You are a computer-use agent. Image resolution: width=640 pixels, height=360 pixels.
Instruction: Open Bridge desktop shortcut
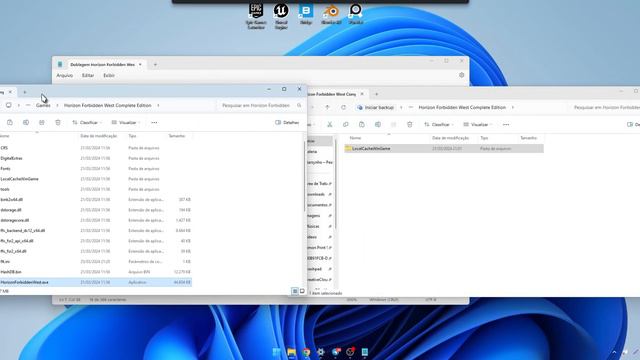pyautogui.click(x=306, y=14)
